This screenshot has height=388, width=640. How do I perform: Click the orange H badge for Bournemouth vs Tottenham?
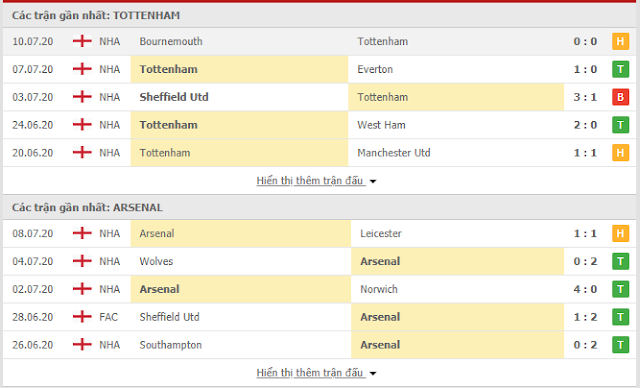pyautogui.click(x=620, y=41)
